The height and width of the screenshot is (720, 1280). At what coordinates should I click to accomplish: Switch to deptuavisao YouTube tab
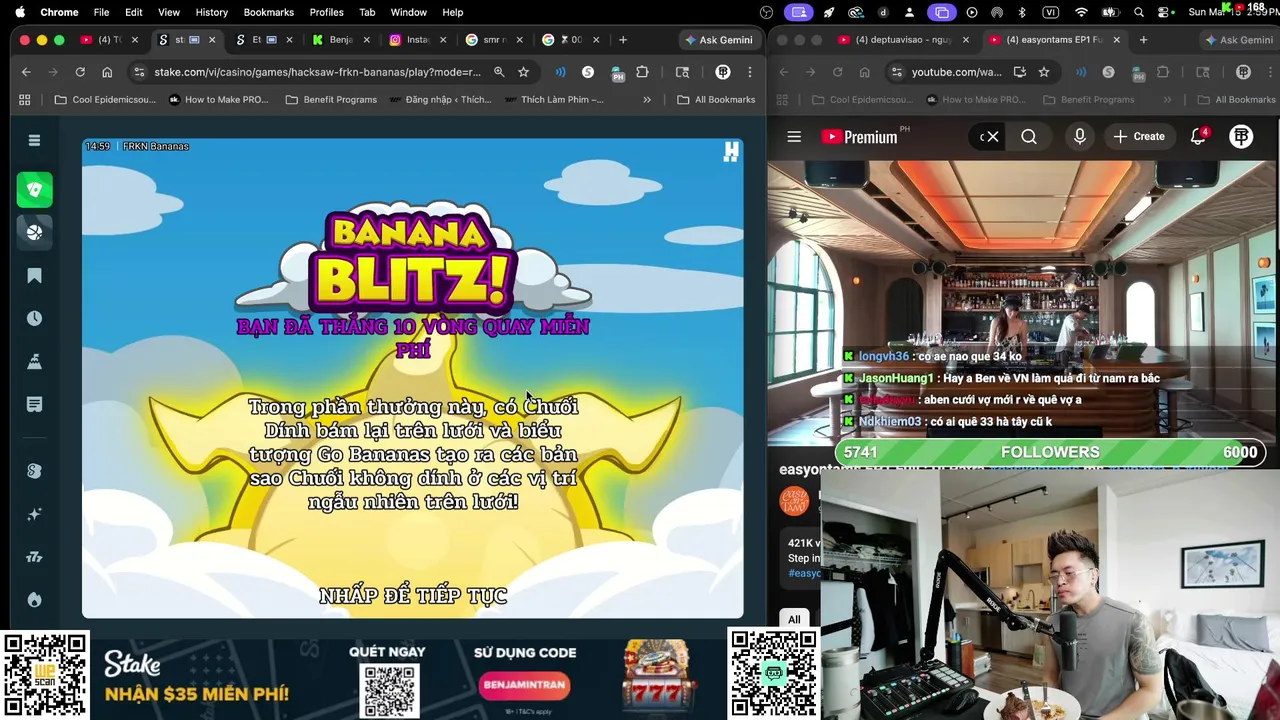(x=903, y=40)
